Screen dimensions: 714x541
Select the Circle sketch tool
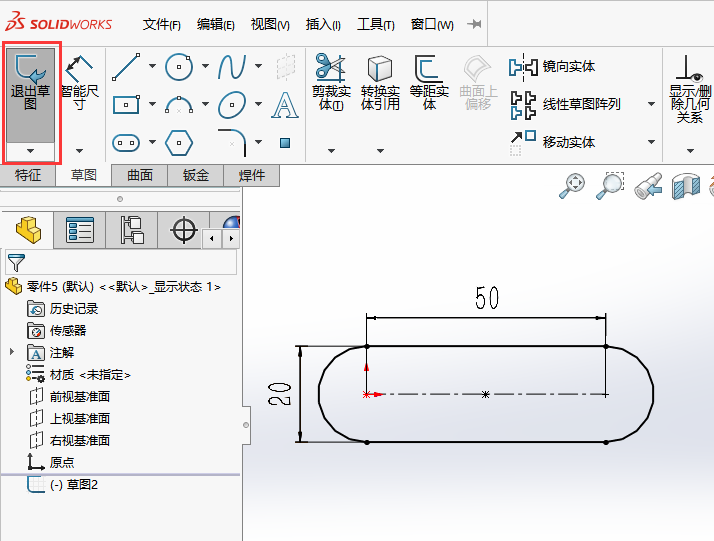click(x=178, y=67)
